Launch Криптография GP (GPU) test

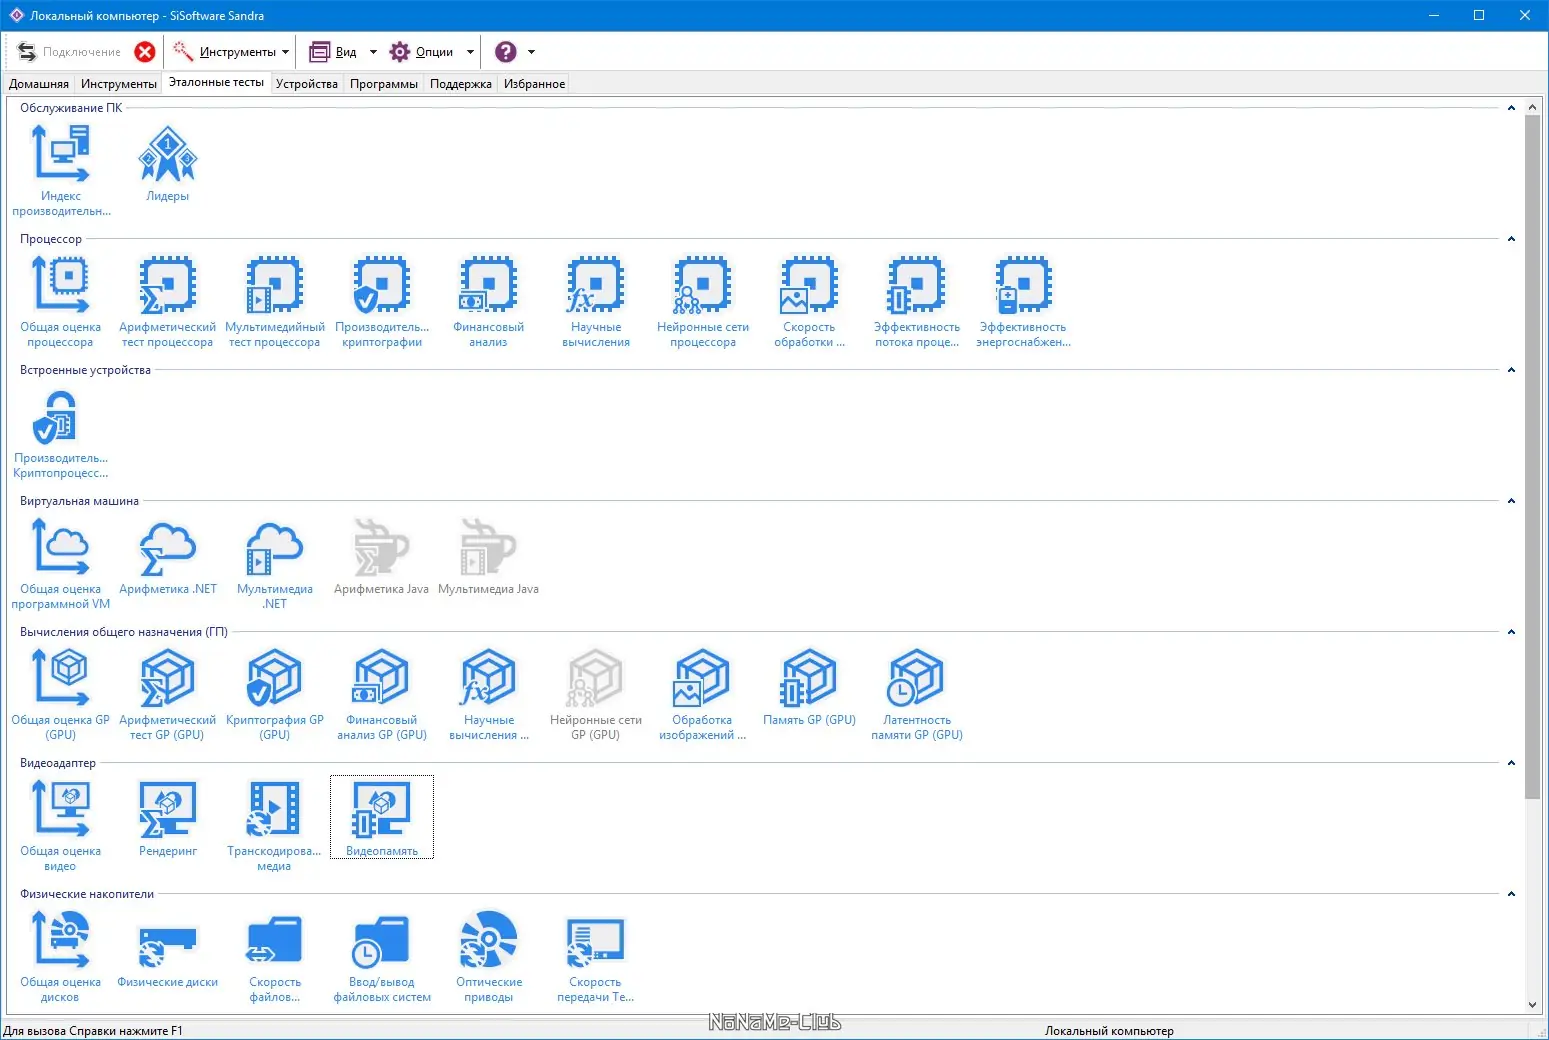[275, 694]
